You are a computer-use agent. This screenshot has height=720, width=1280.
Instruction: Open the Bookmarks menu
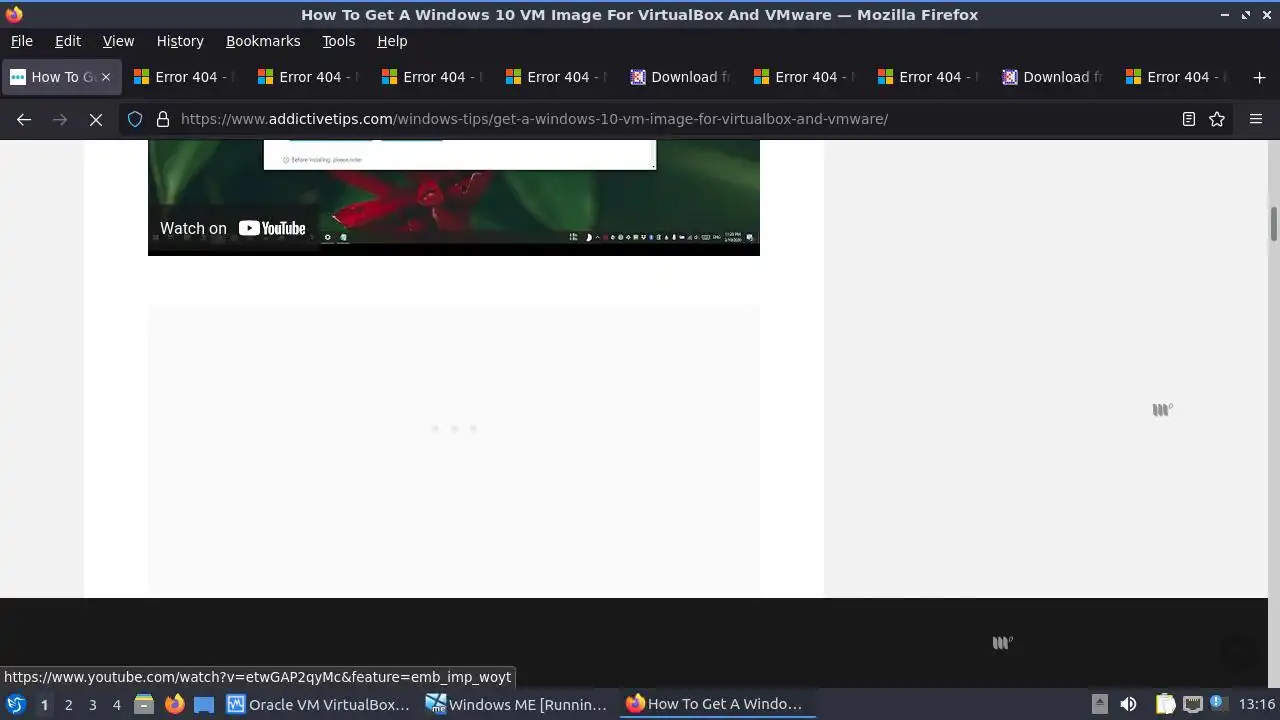click(263, 41)
